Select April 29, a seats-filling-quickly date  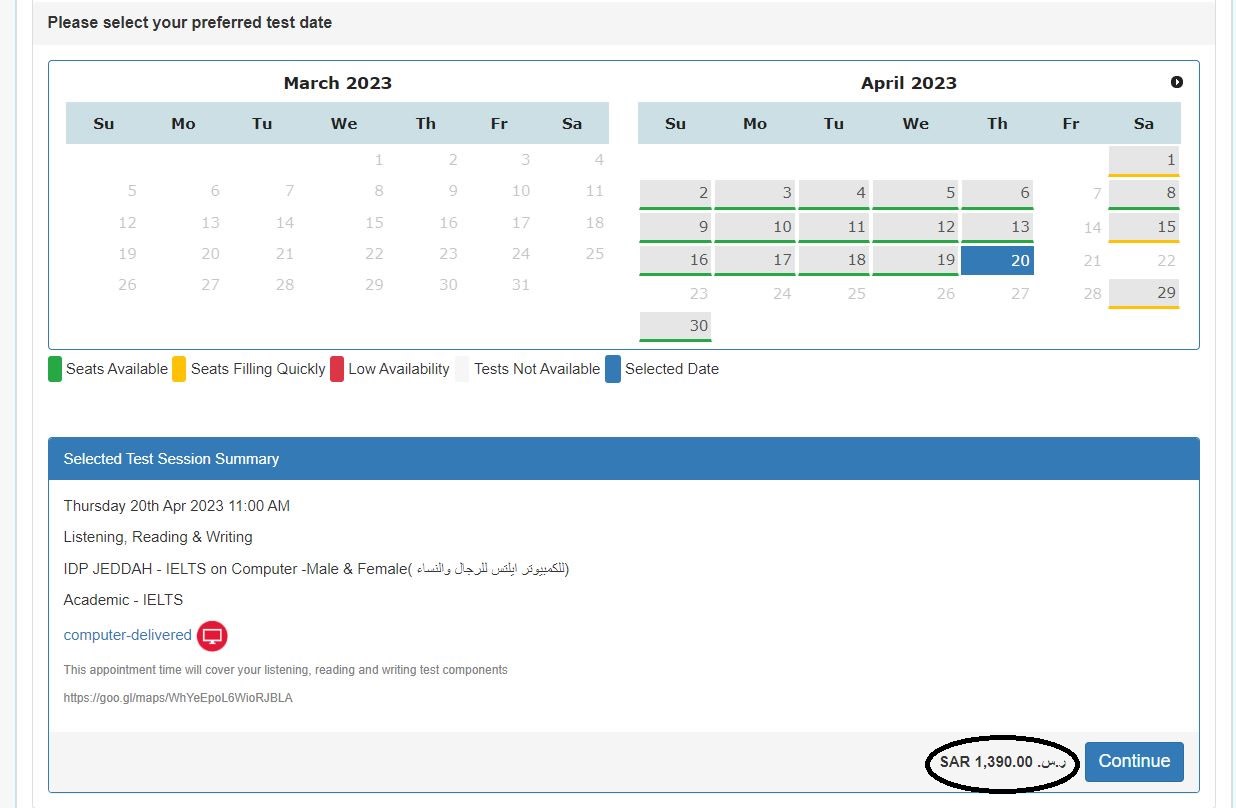coord(1143,293)
